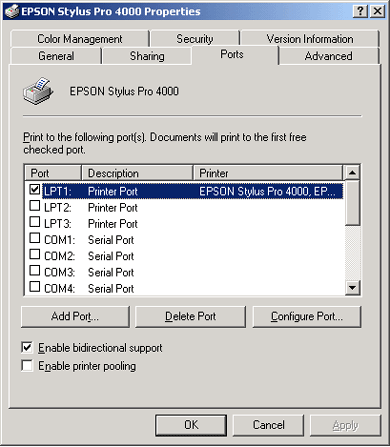Screen dimensions: 390x447
Task: Click the Delete Port button
Action: pyautogui.click(x=190, y=316)
